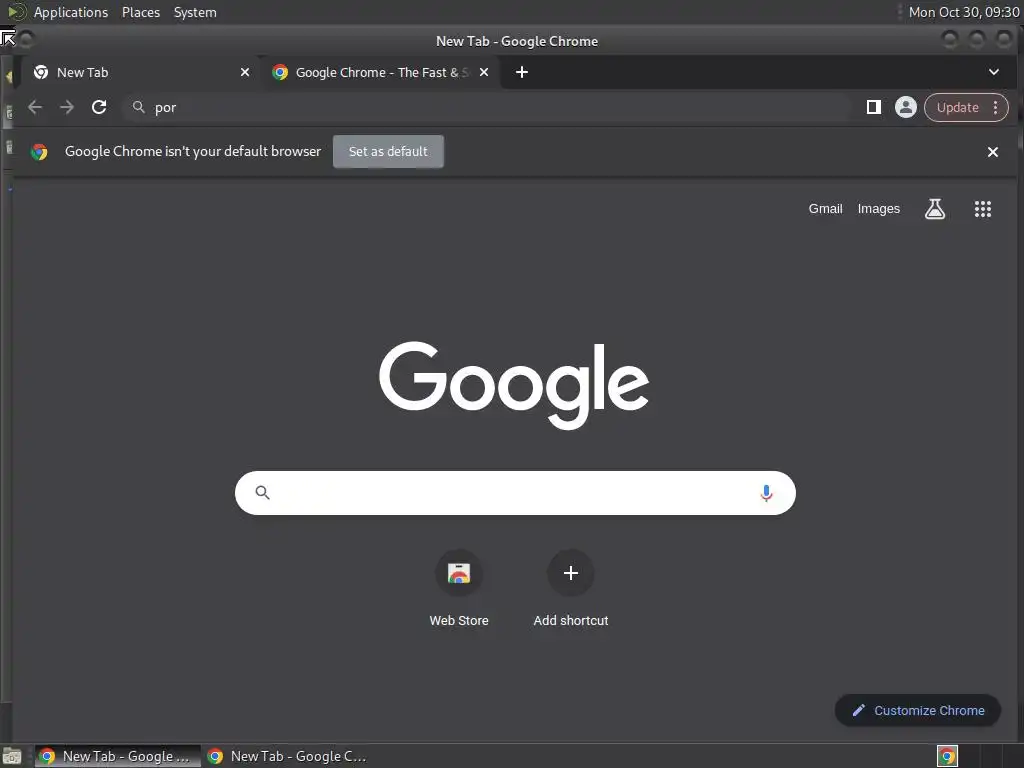Expand the tab search dropdown arrow
The height and width of the screenshot is (768, 1024).
(993, 72)
